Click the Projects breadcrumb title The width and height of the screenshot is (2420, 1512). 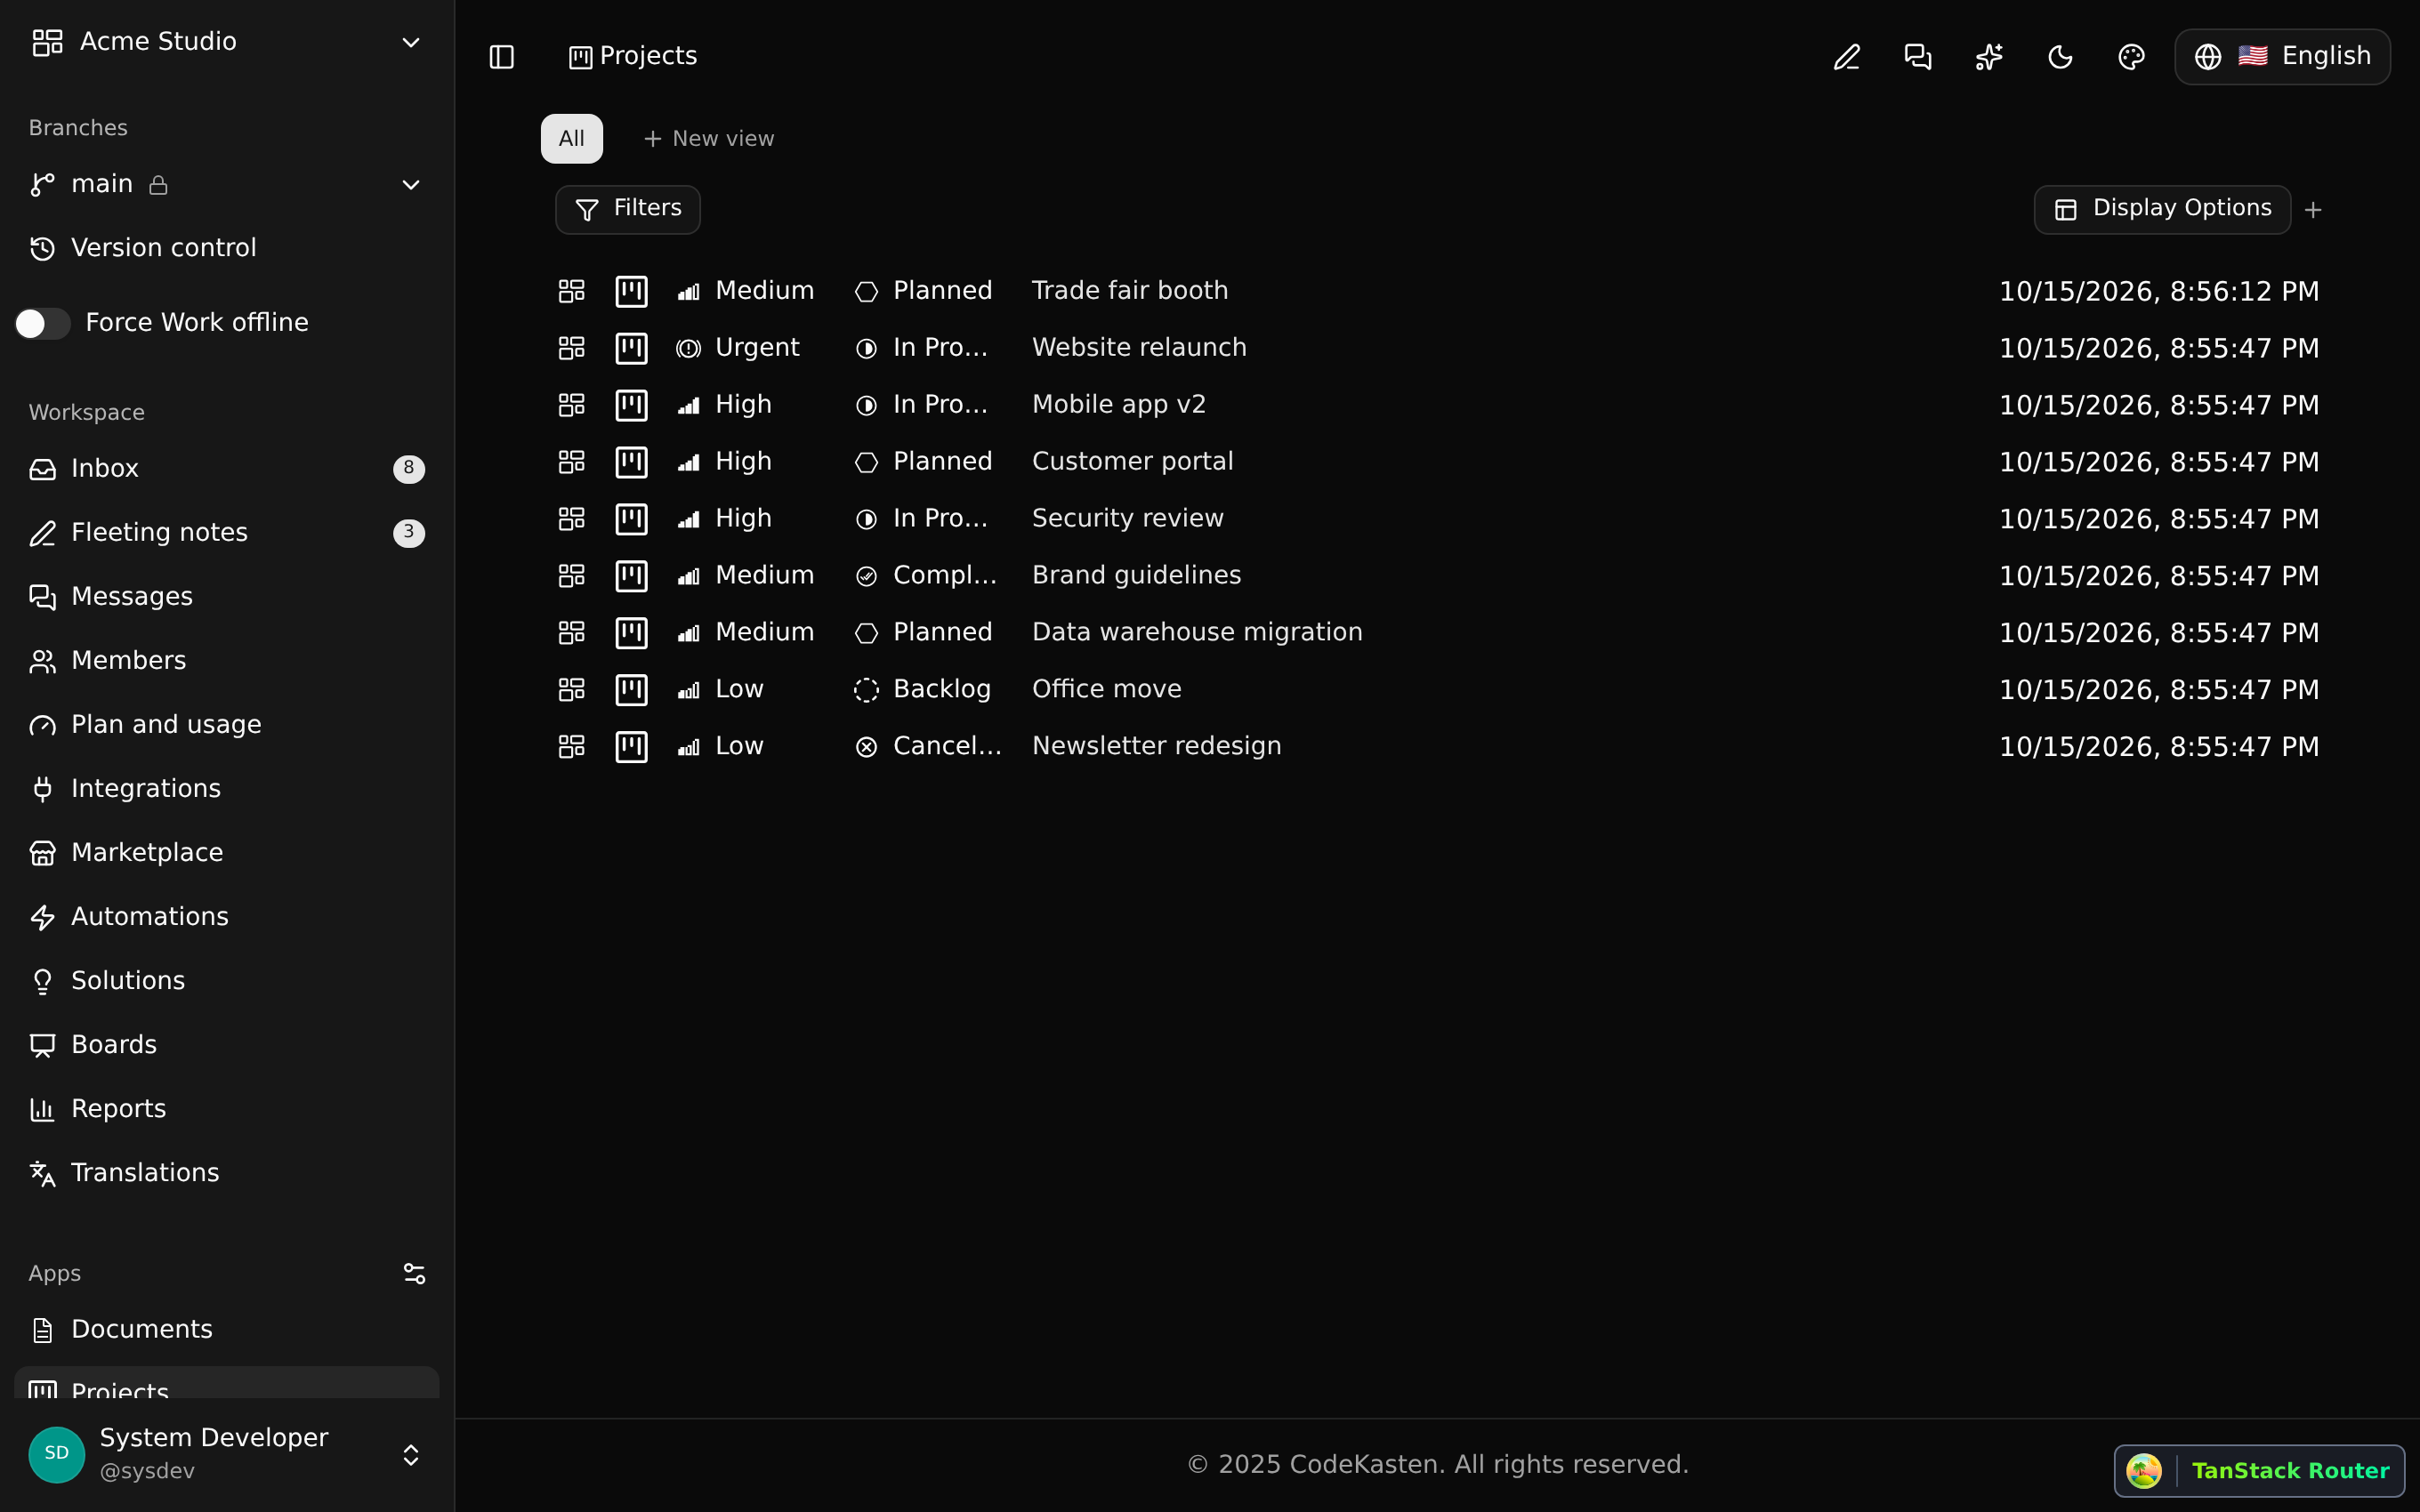(x=647, y=56)
